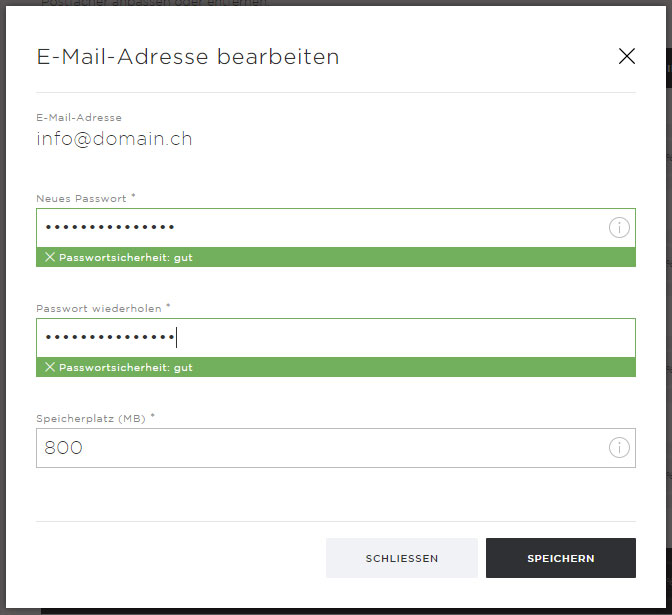This screenshot has height=615, width=672.
Task: Click X icon in second Passwortsicherheit bar
Action: 50,367
